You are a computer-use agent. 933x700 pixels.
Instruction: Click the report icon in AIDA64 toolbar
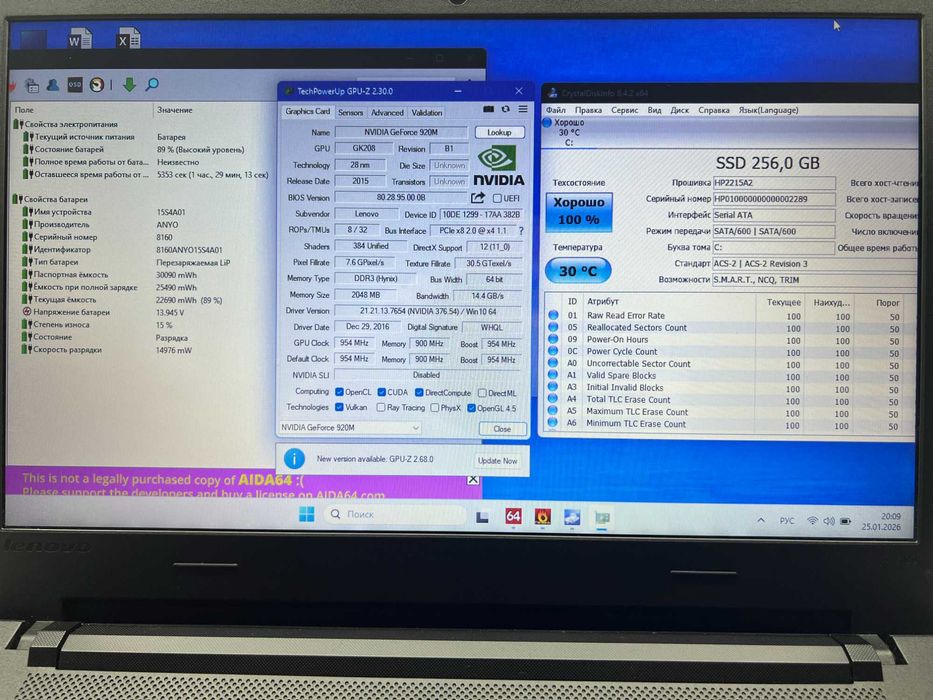click(32, 85)
